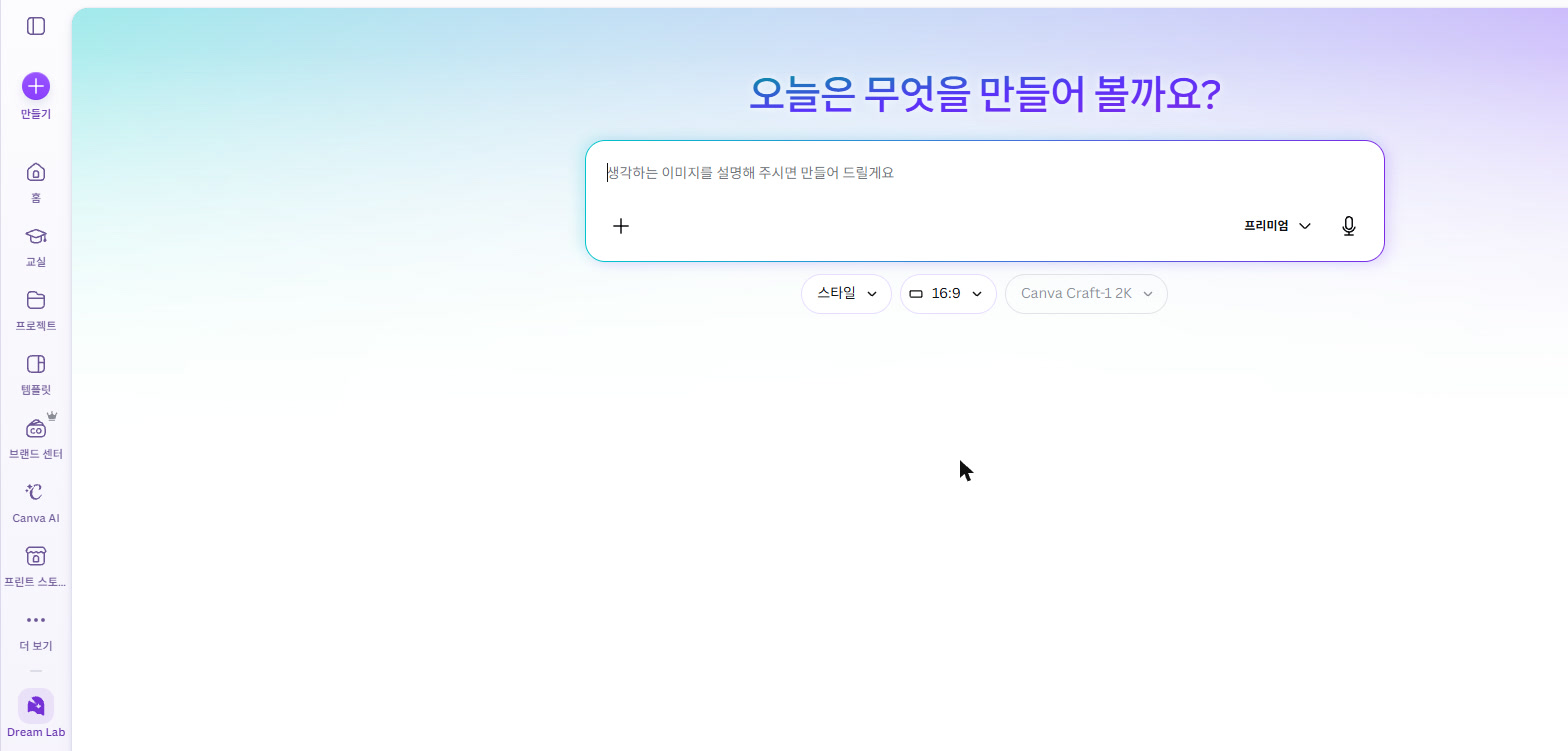Click the heading 오늘은 무엇을 만들어 볼까요?
Image resolution: width=1568 pixels, height=751 pixels.
pyautogui.click(x=985, y=95)
